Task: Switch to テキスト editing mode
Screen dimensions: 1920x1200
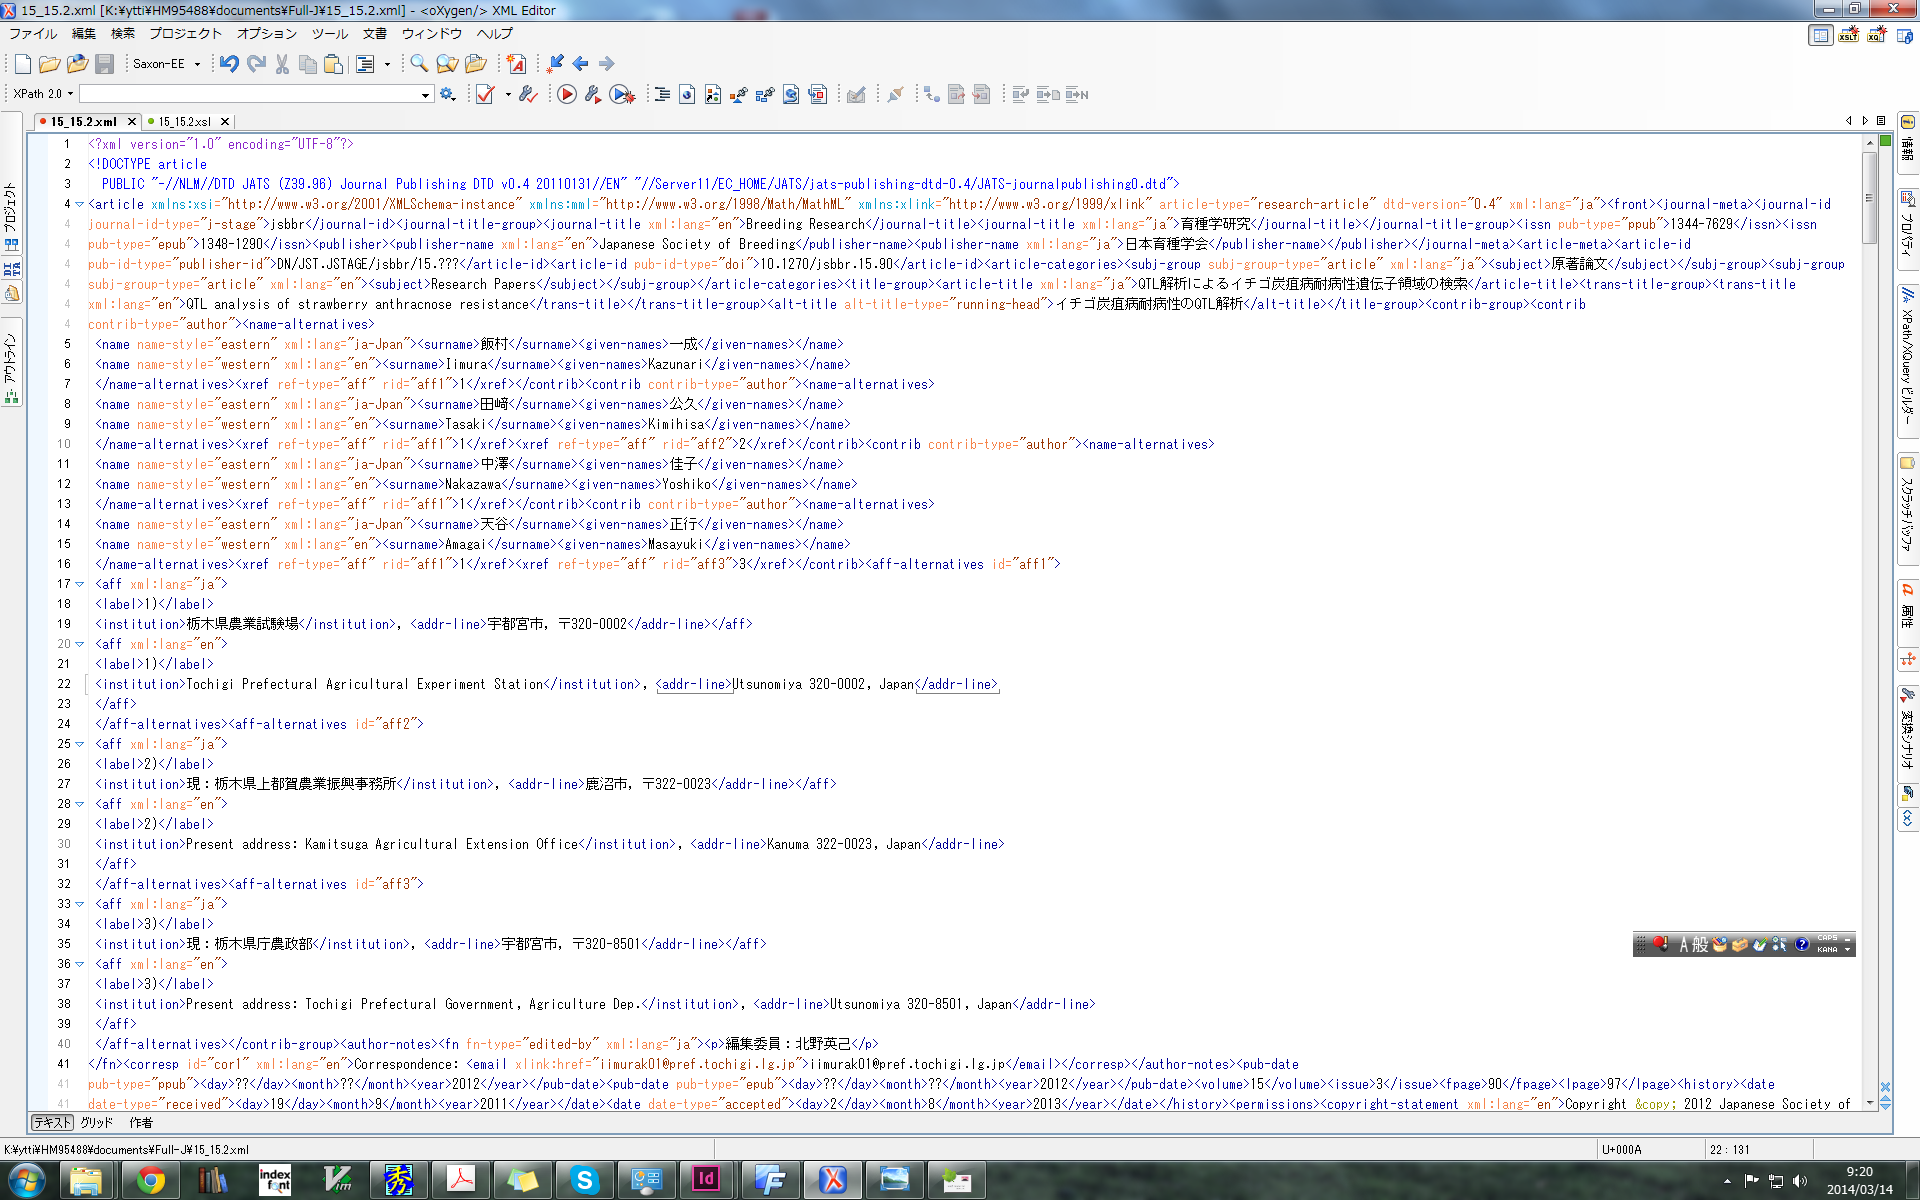Action: click(x=52, y=1123)
